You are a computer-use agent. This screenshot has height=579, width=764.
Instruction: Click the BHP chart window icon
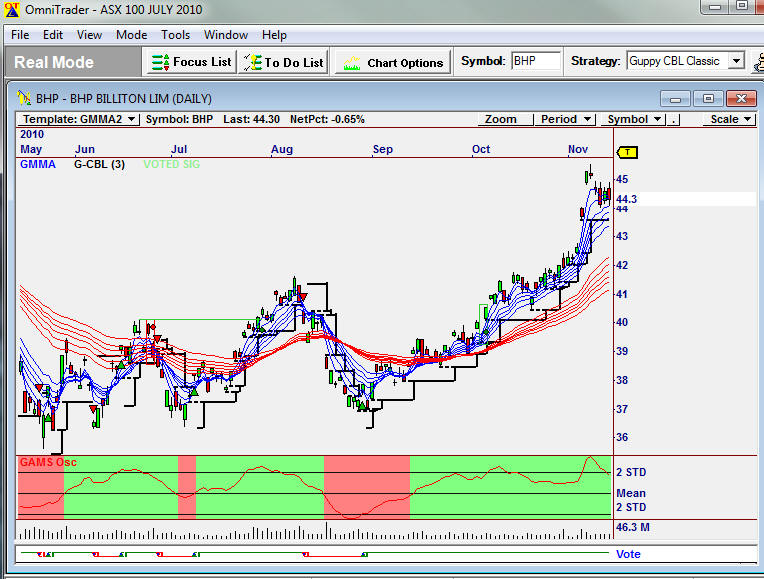[24, 98]
